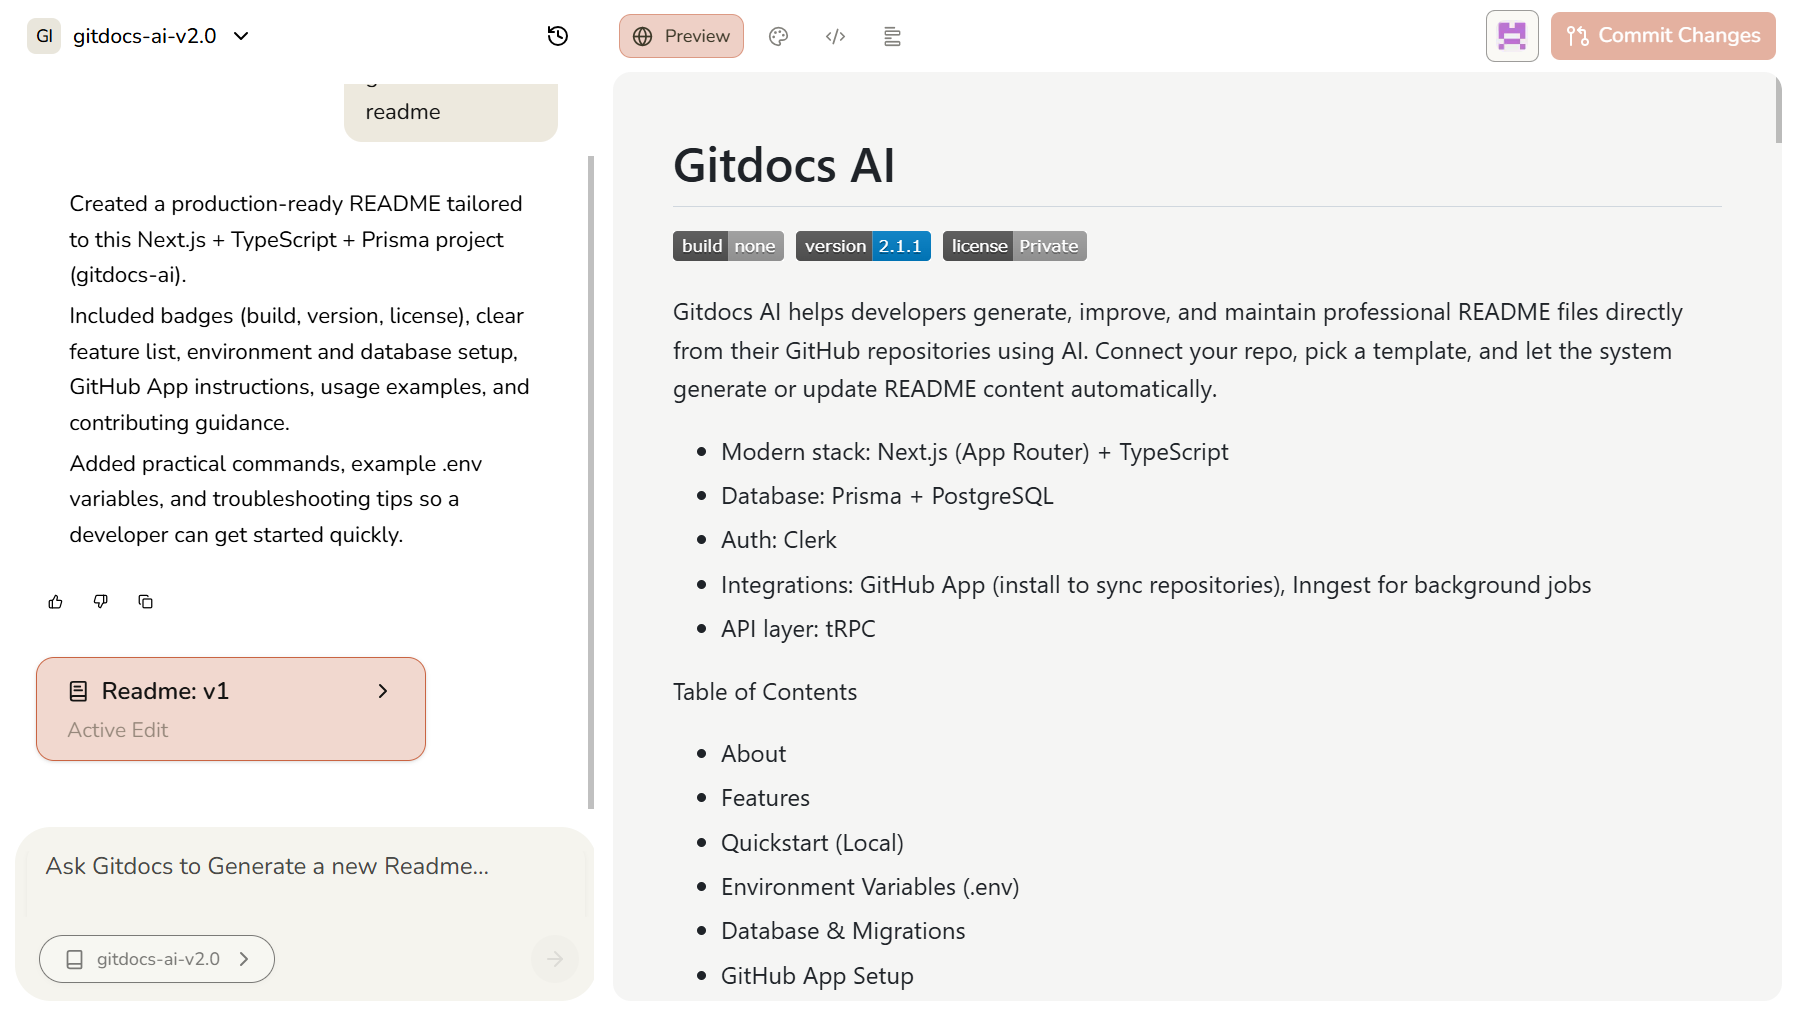Copy the AI response using copy icon
Image resolution: width=1800 pixels, height=1012 pixels.
(x=145, y=601)
